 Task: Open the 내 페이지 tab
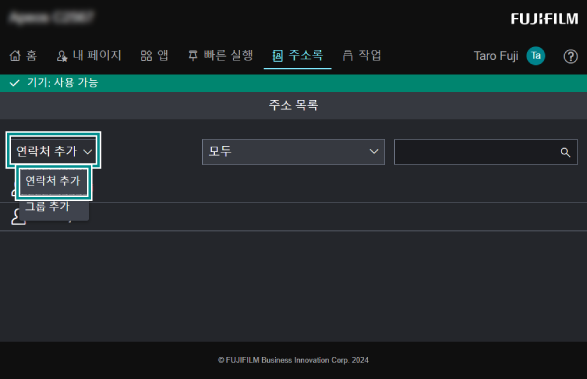89,56
